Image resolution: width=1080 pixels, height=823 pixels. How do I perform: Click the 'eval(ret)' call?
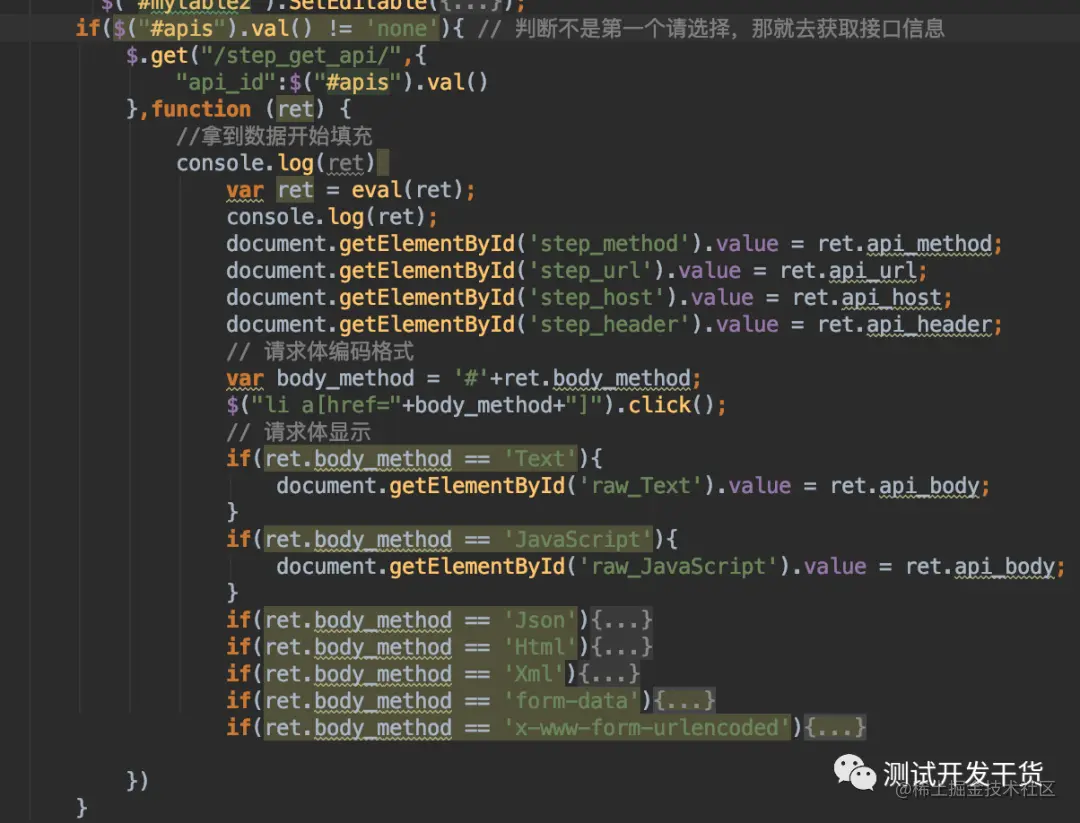pyautogui.click(x=407, y=189)
